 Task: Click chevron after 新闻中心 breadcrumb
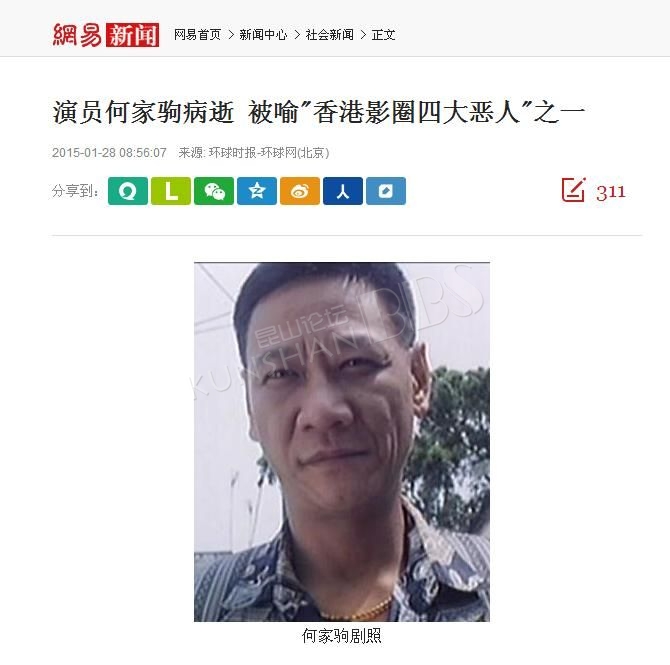pos(297,35)
